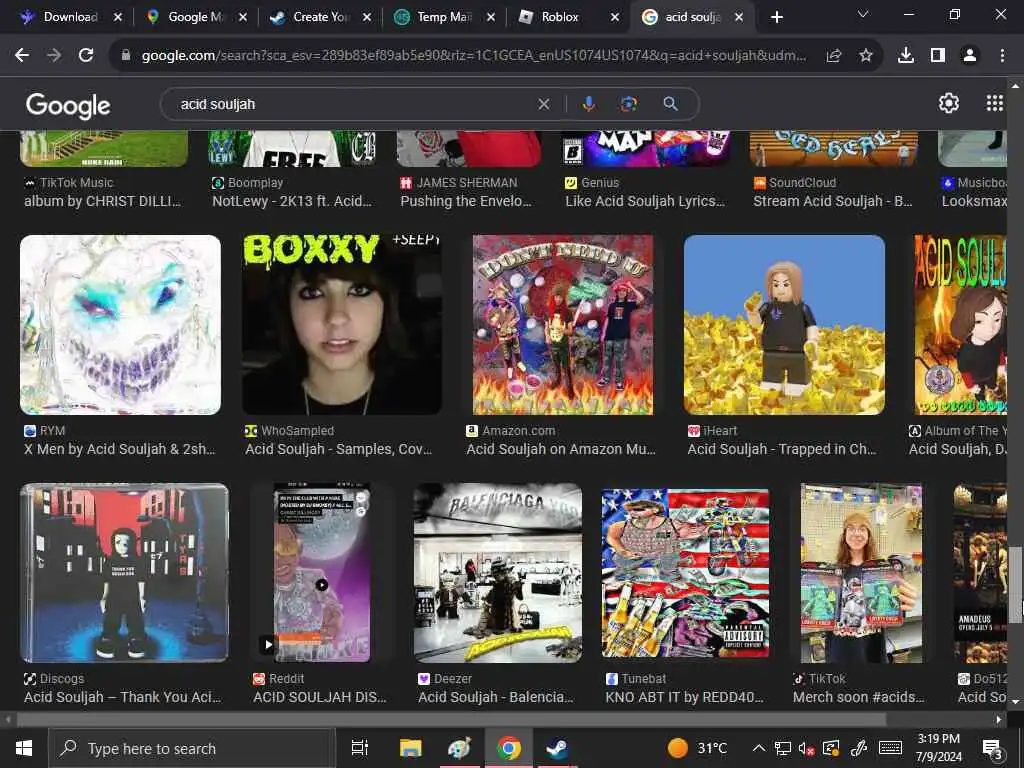Open 'Stream Acid Souljah - B...' SoundCloud link
The height and width of the screenshot is (768, 1024).
(833, 201)
